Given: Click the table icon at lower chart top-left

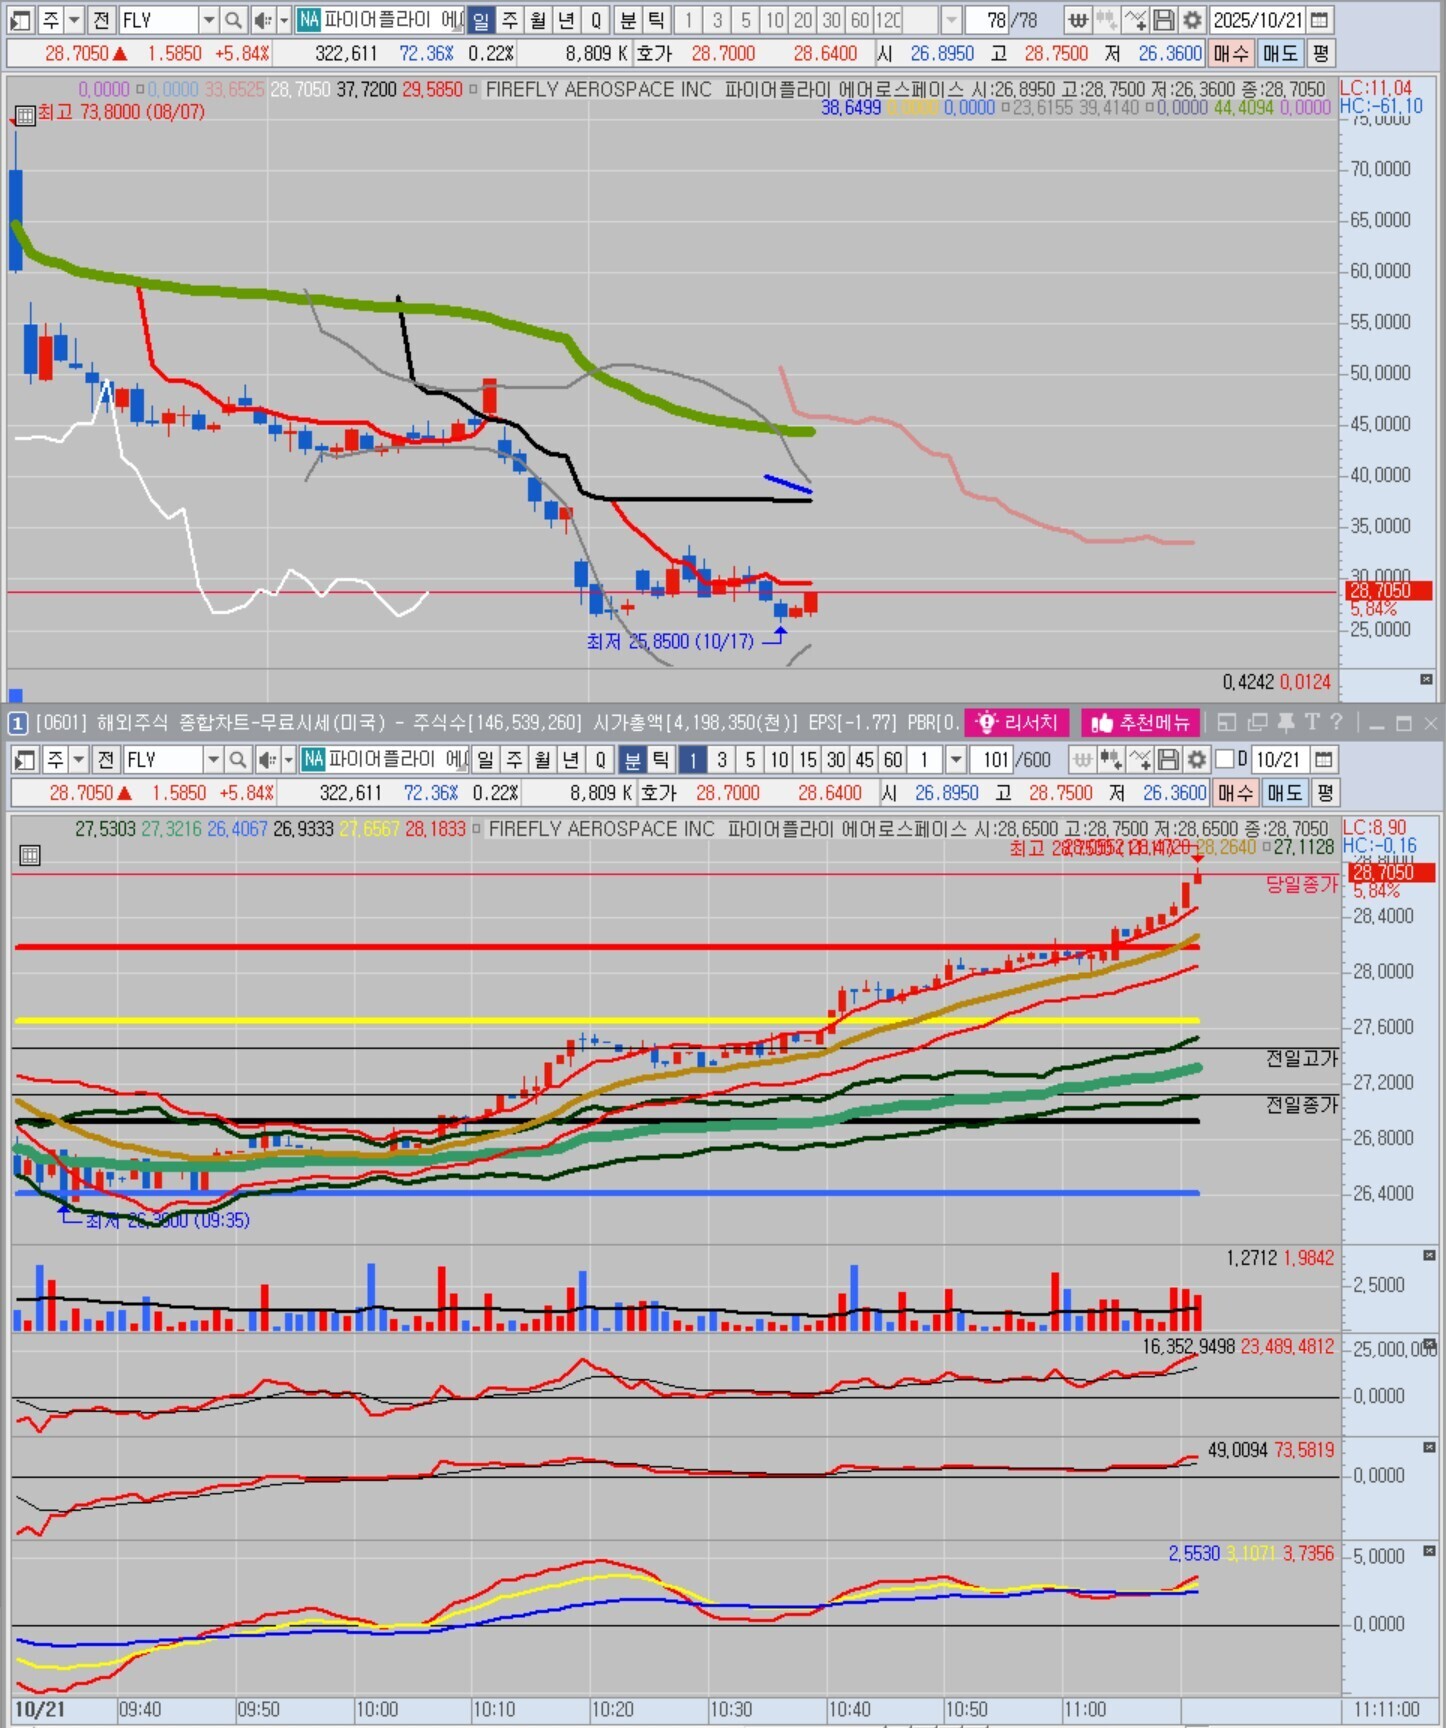Looking at the screenshot, I should (x=30, y=855).
